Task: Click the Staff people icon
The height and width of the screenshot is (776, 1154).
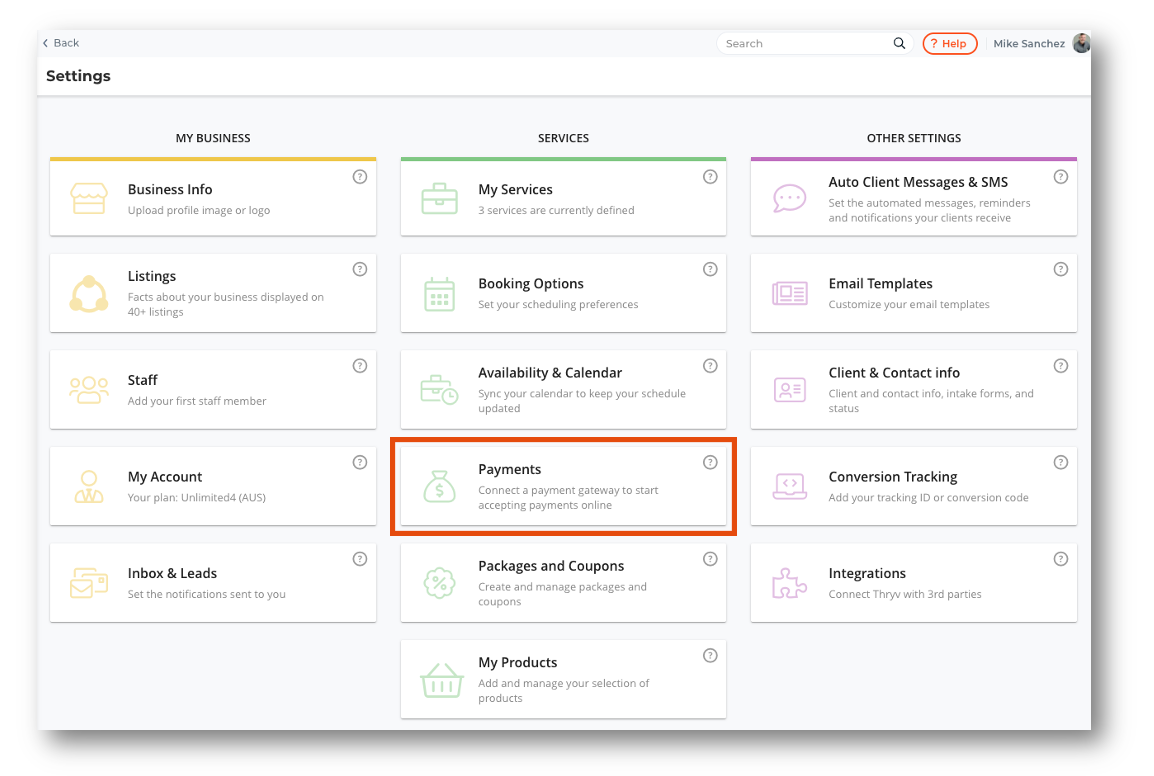Action: [x=89, y=389]
